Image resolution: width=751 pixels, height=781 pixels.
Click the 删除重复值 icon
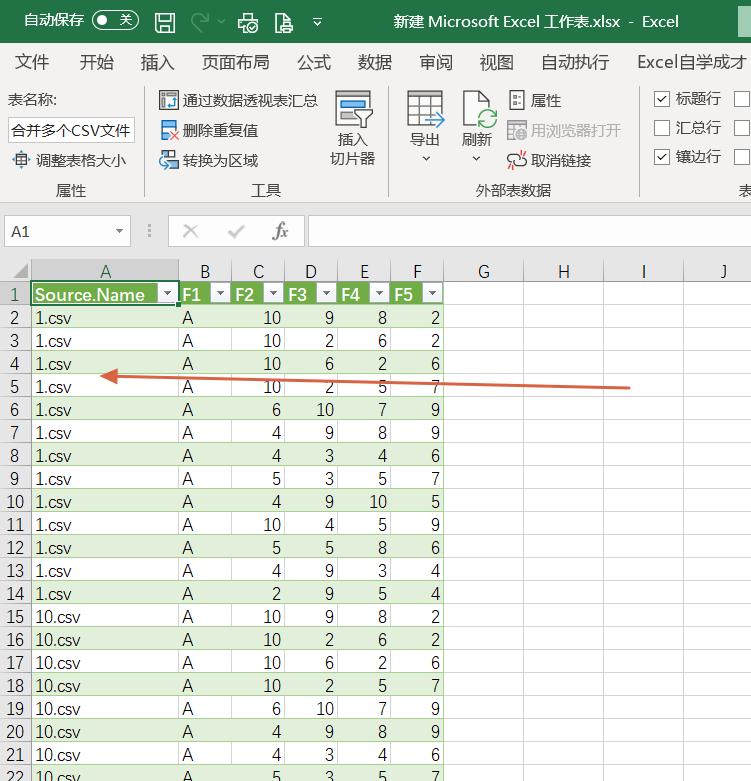[x=169, y=130]
